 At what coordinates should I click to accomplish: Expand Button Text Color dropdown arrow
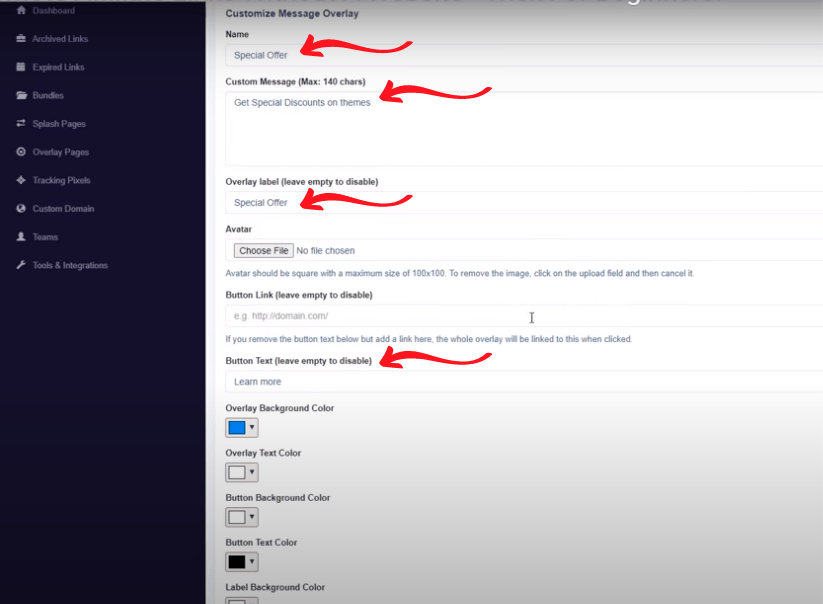pos(252,562)
